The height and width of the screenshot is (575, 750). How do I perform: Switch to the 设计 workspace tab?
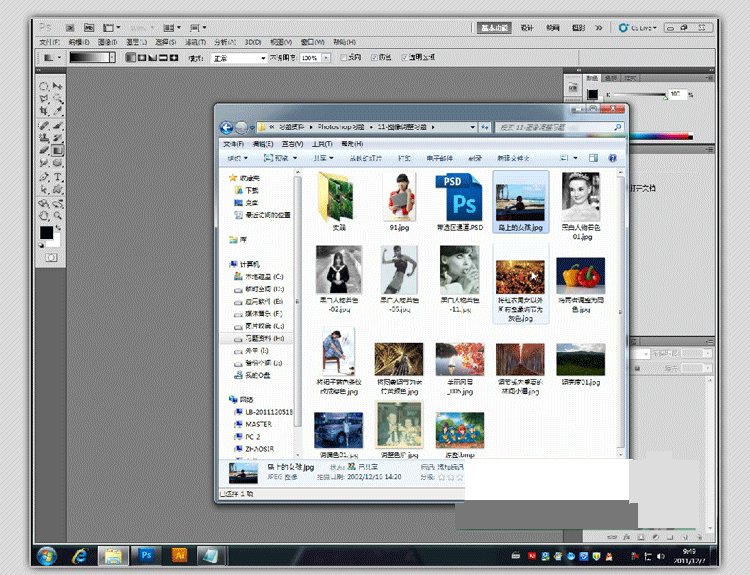[527, 28]
